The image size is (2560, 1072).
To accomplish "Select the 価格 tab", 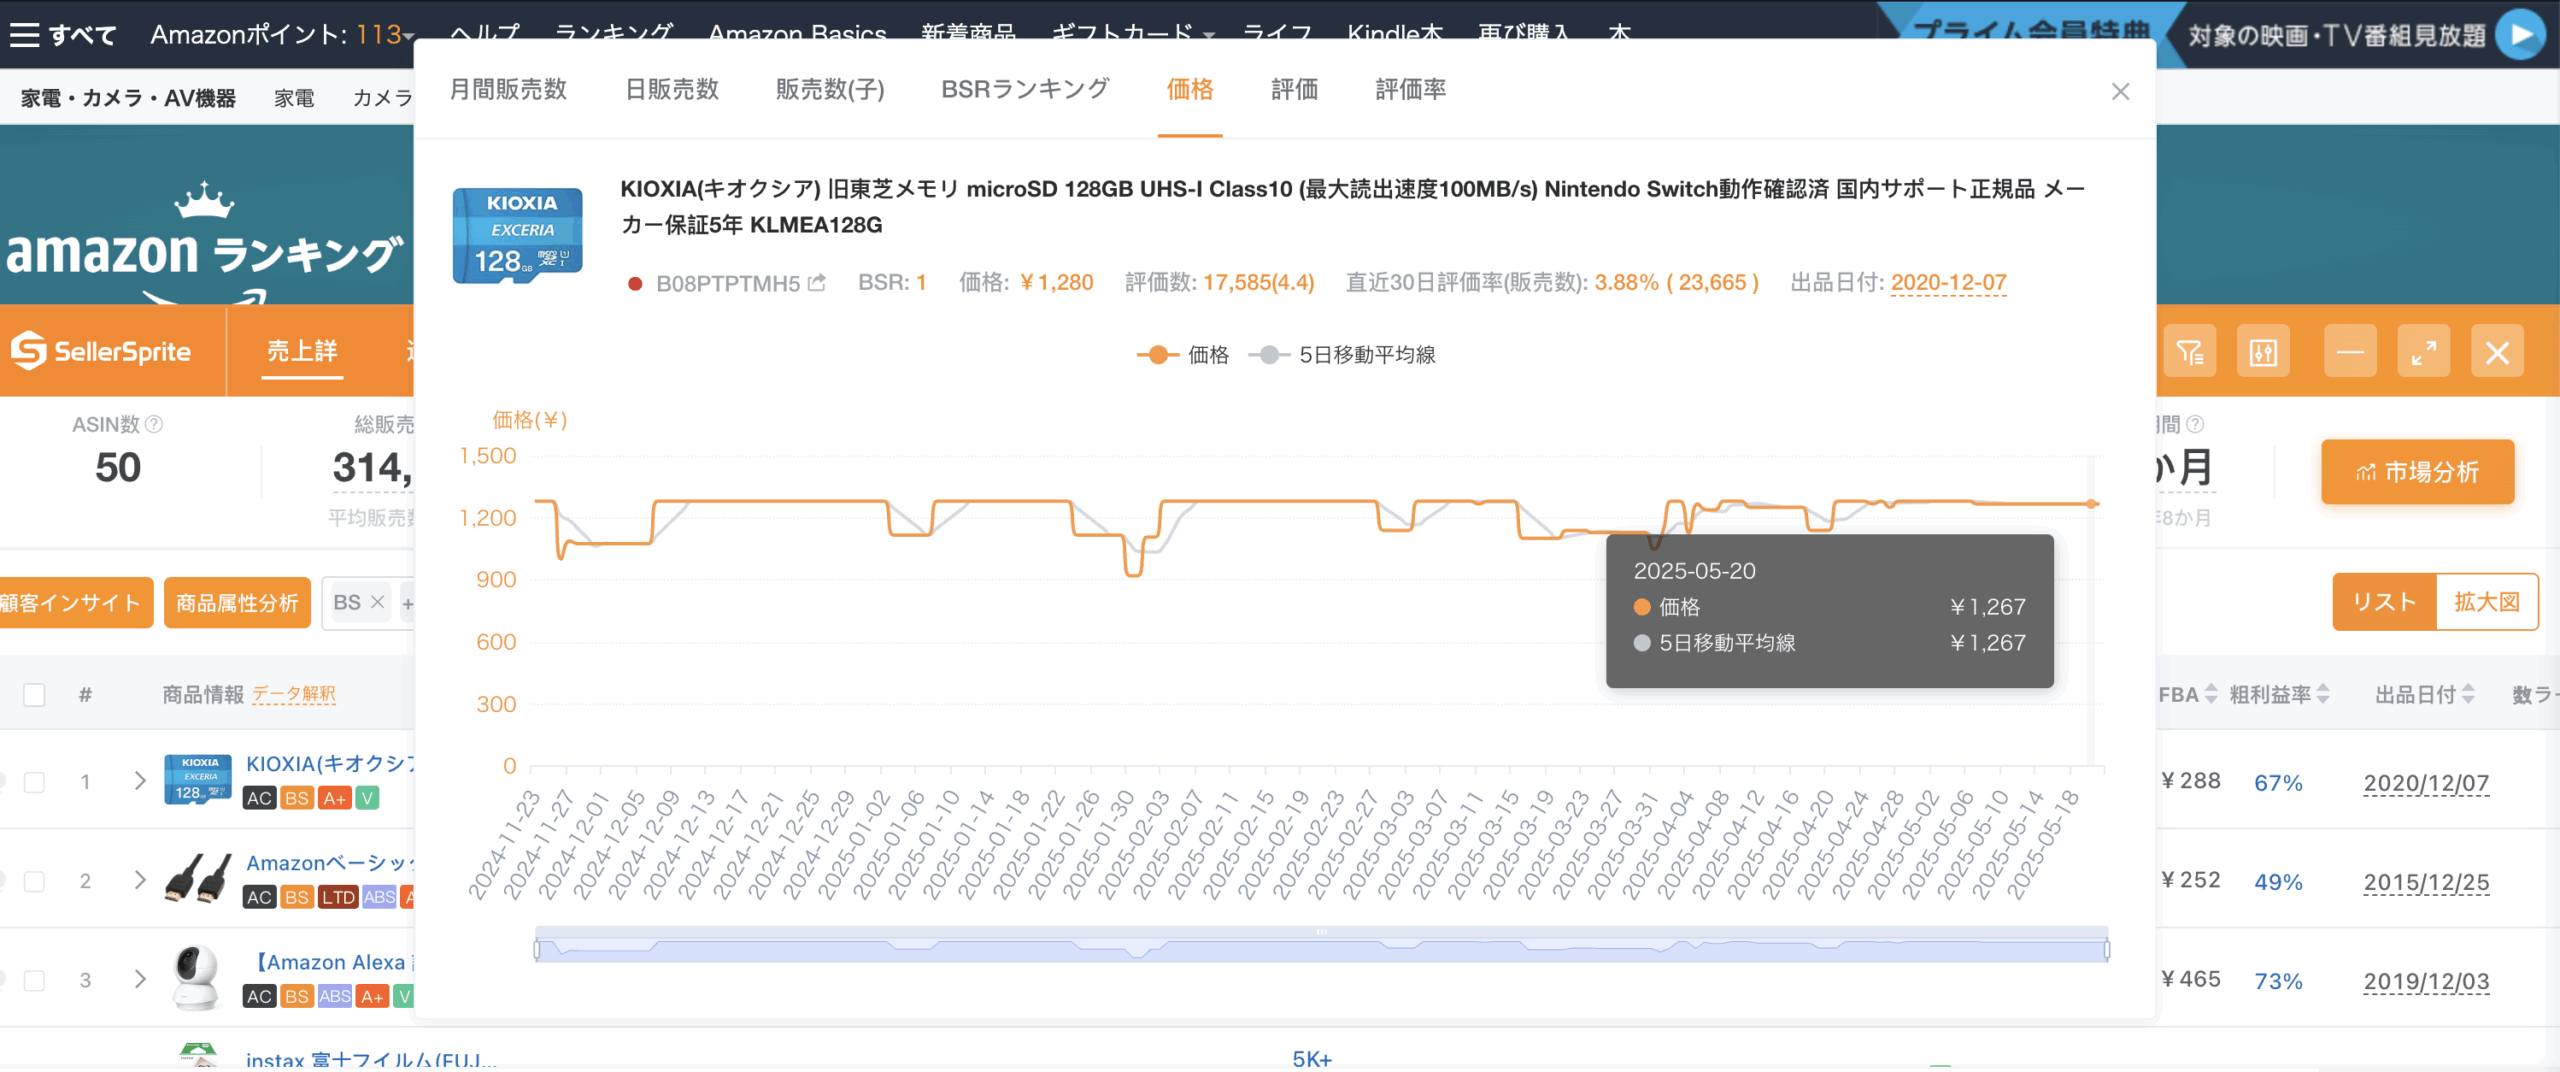I will [1190, 90].
